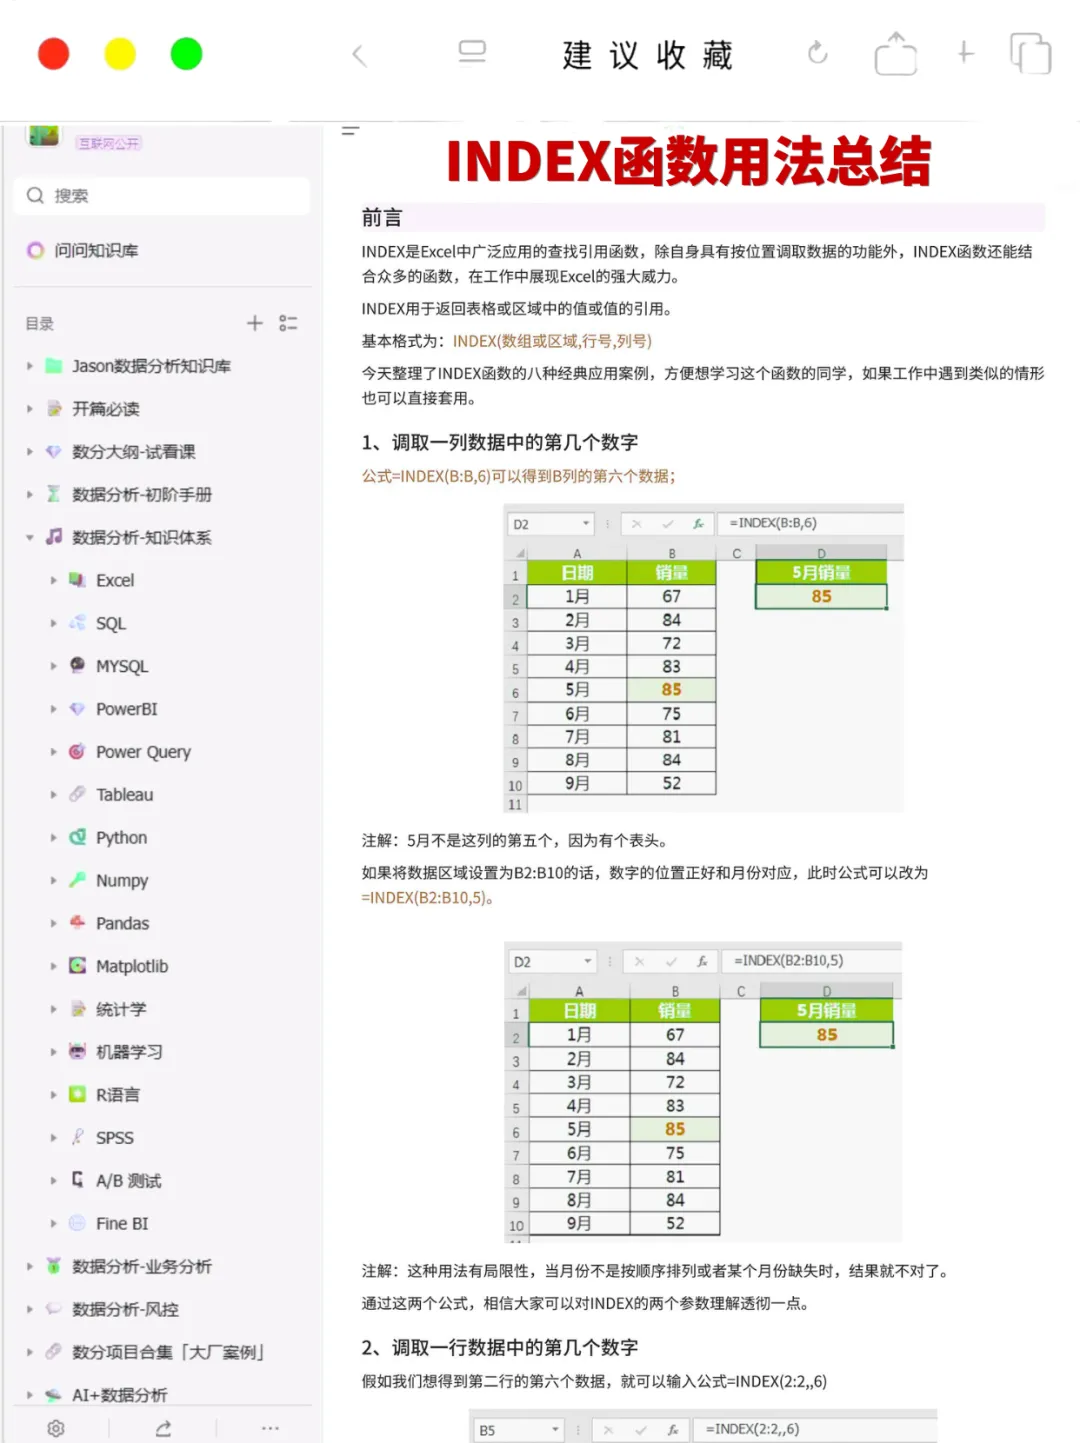Open the 统计学 entry

[x=121, y=1009]
